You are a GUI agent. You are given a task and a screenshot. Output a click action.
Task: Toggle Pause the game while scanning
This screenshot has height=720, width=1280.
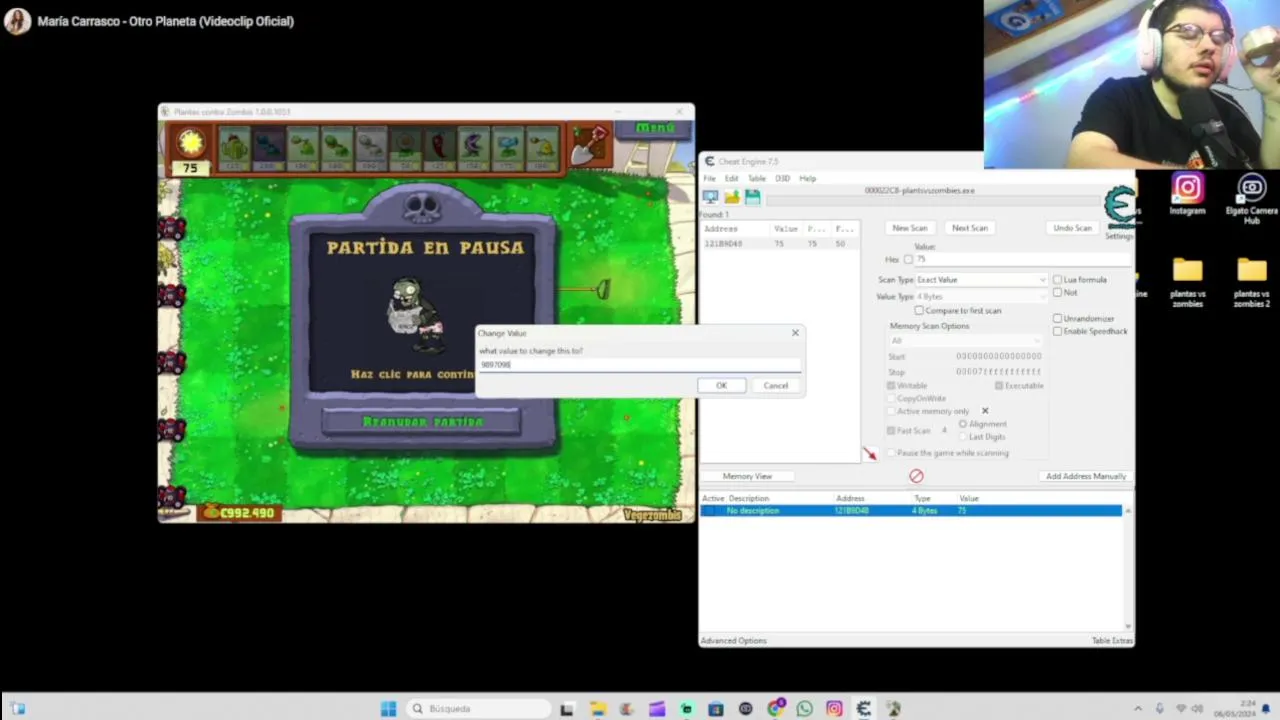tap(891, 453)
